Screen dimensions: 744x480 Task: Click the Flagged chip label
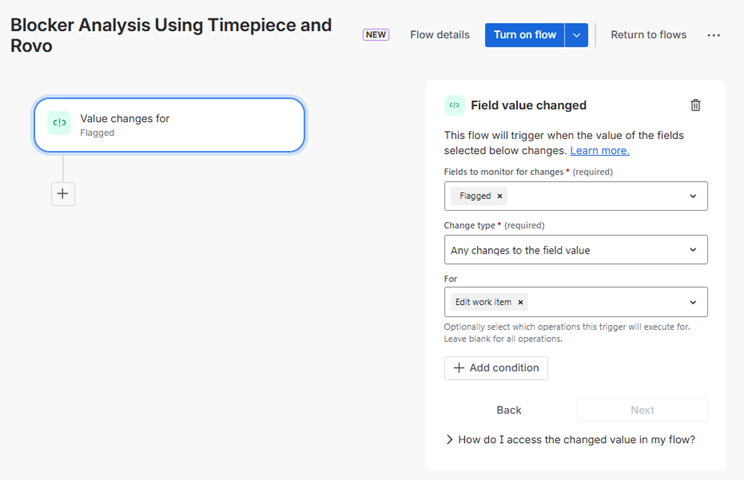click(475, 196)
